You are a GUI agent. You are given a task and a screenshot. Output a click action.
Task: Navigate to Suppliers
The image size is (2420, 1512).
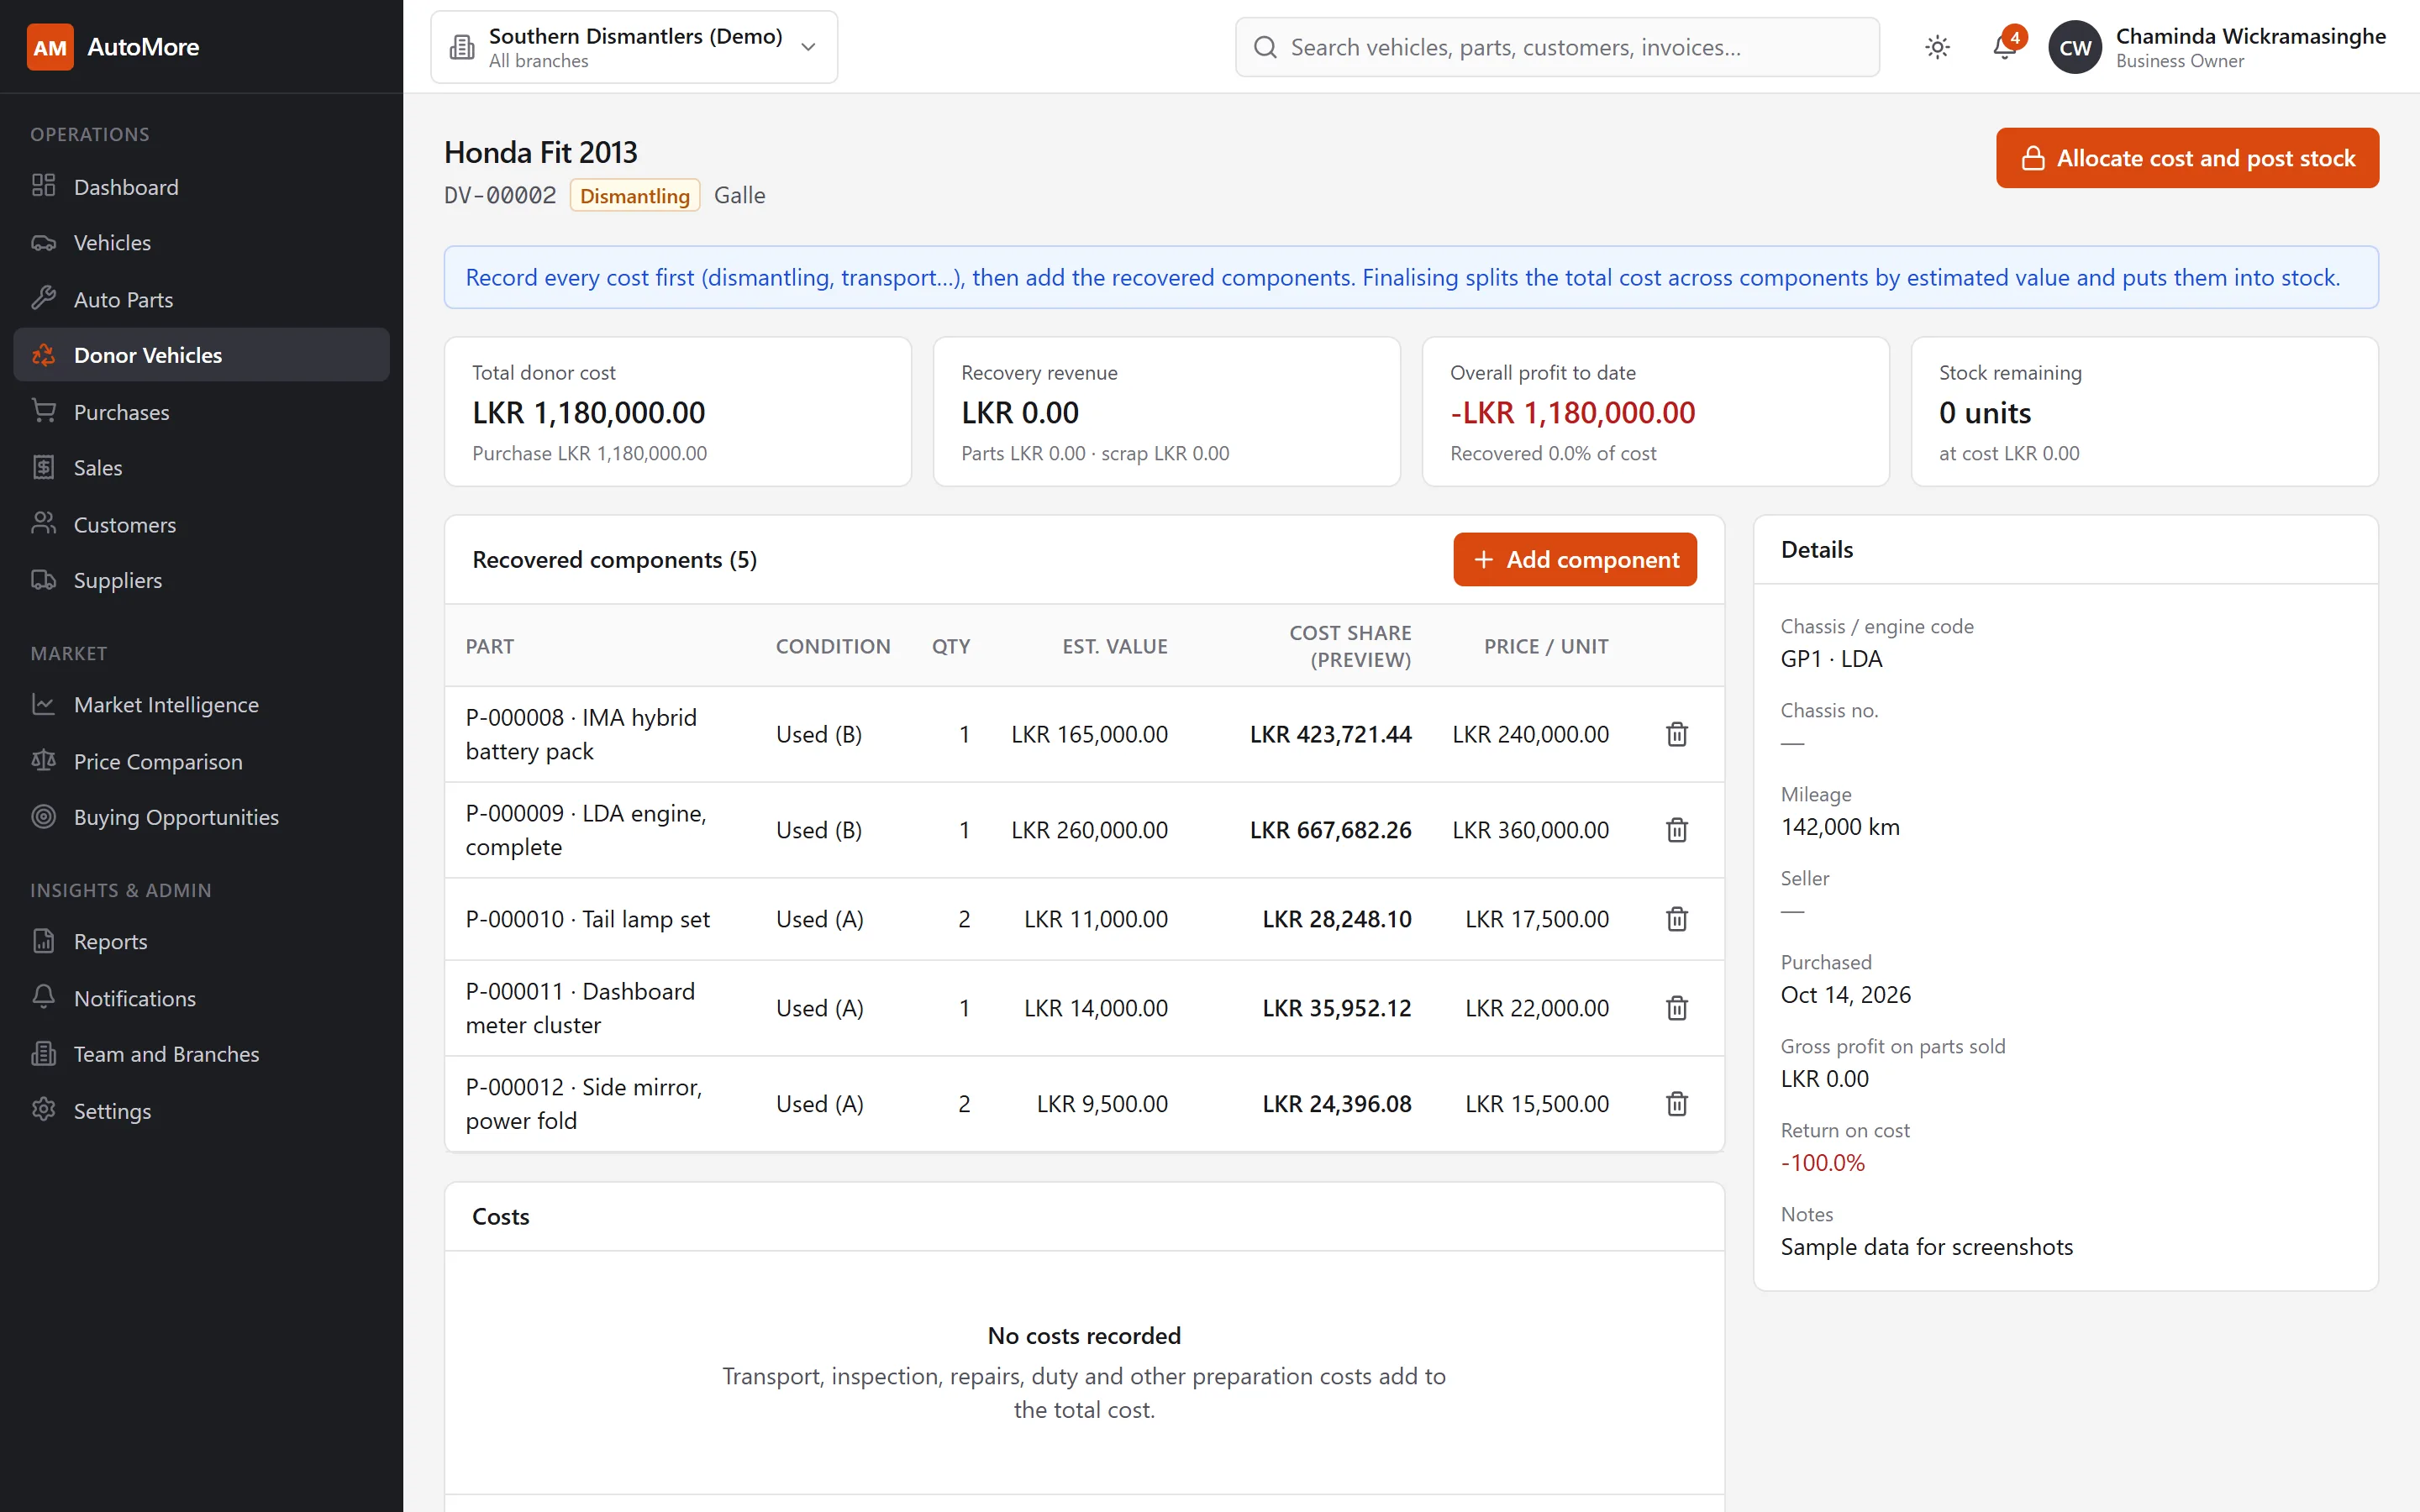(x=201, y=580)
